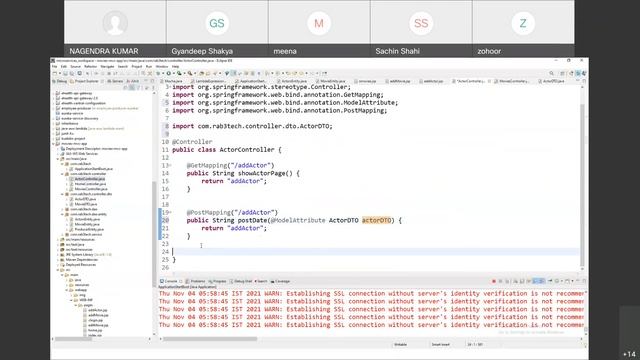Screen dimensions: 640x360
Task: Collapse the showActorPage method fold at line 13
Action: pyautogui.click(x=170, y=165)
